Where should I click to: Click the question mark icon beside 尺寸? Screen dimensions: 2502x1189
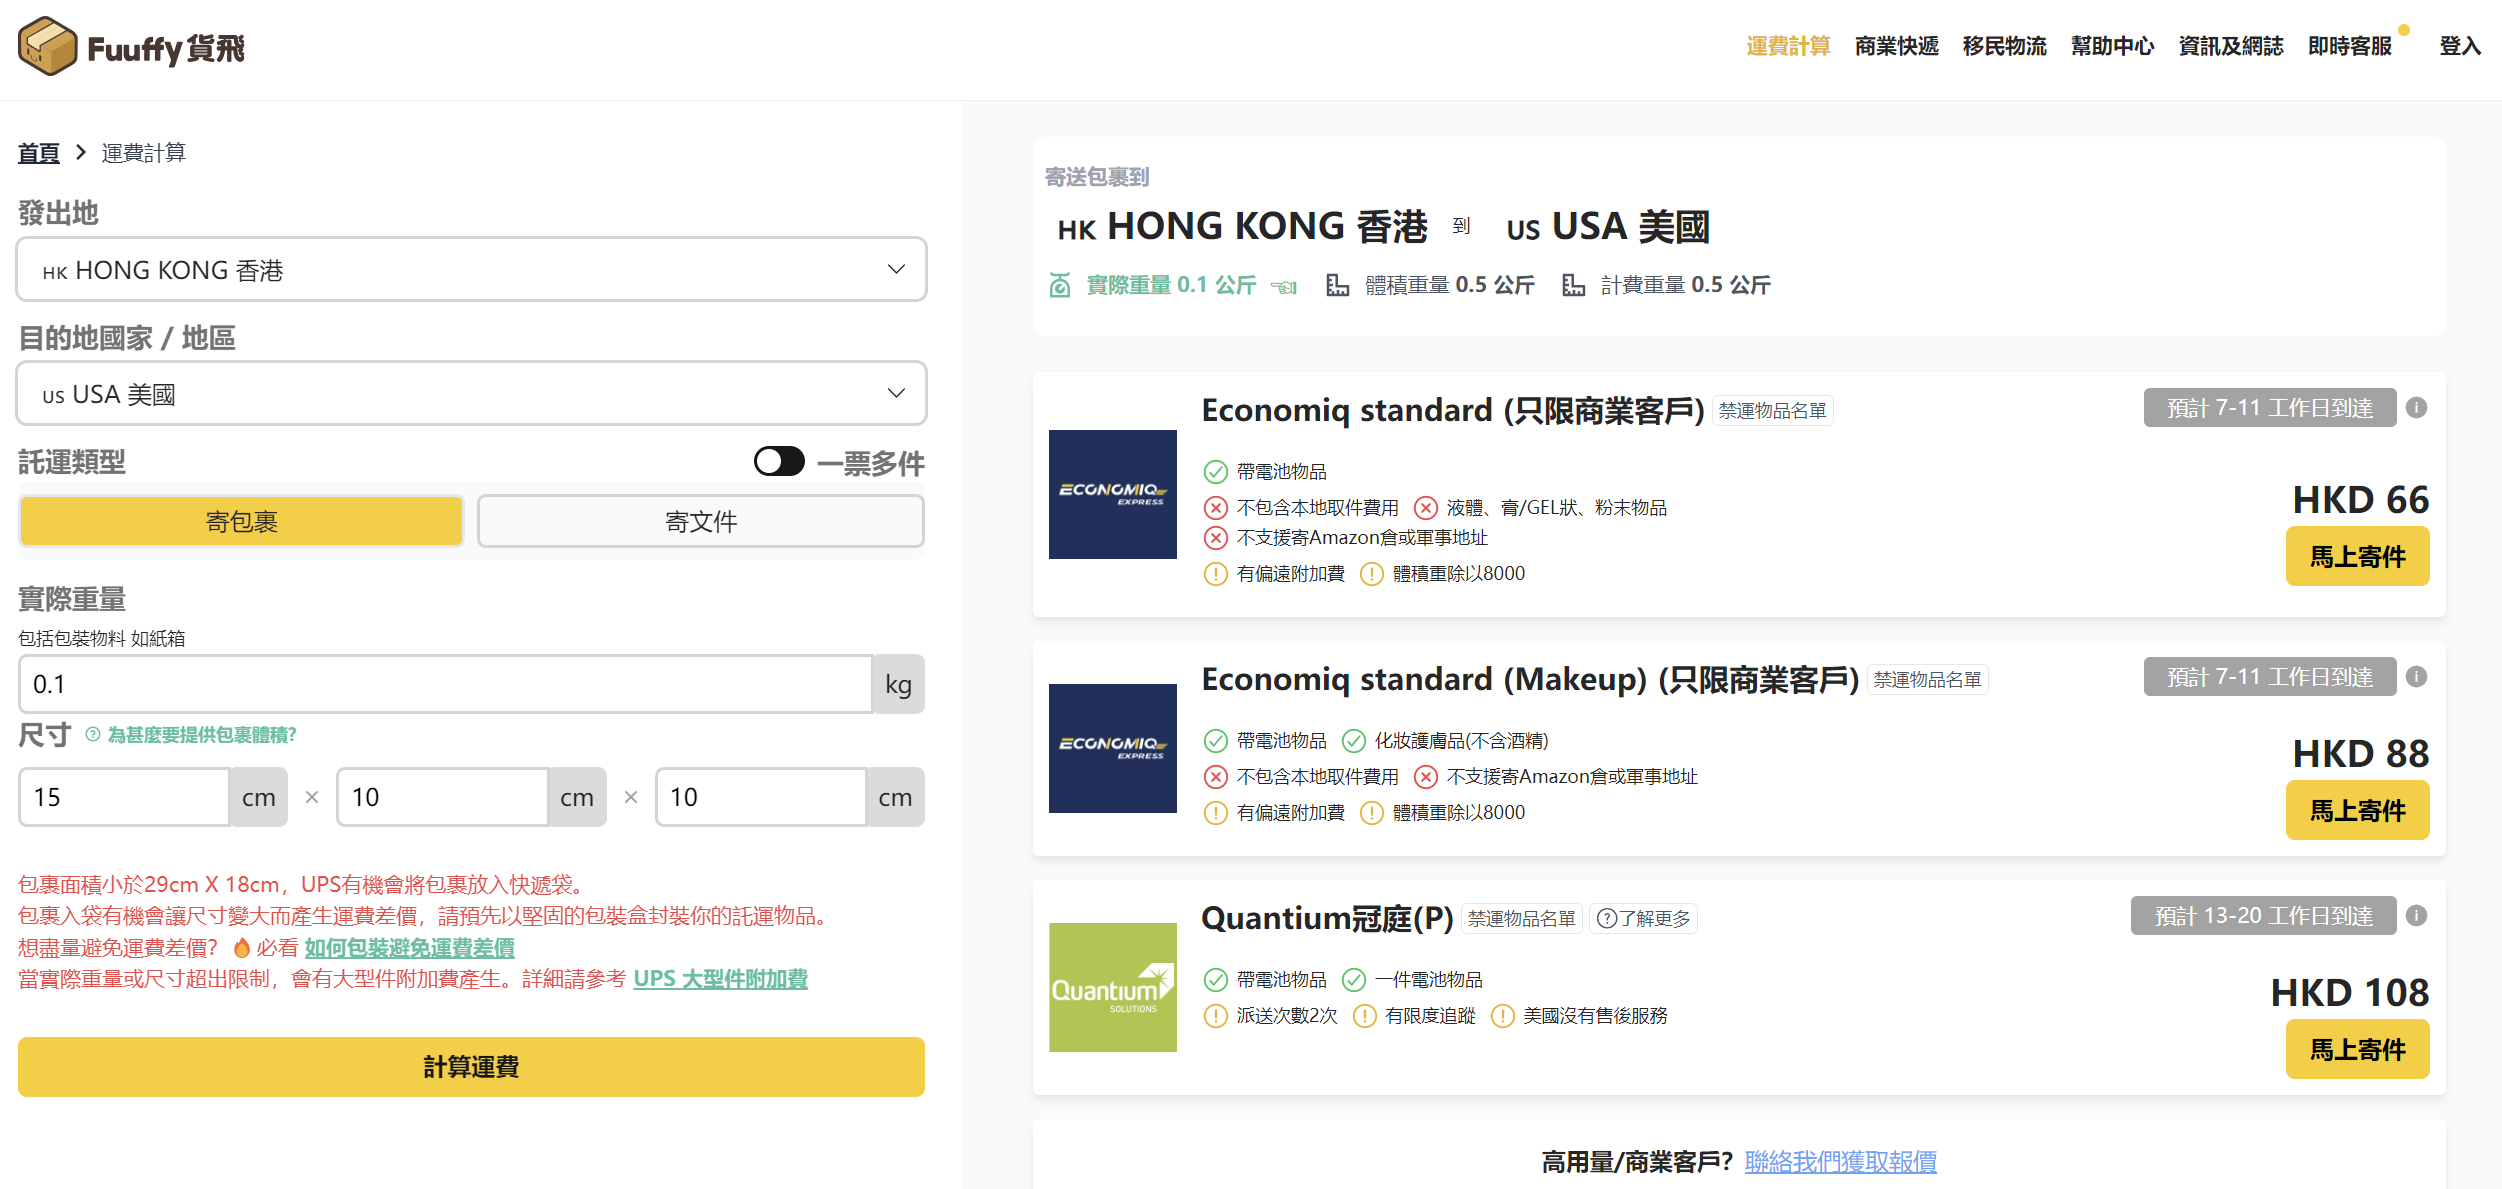93,735
